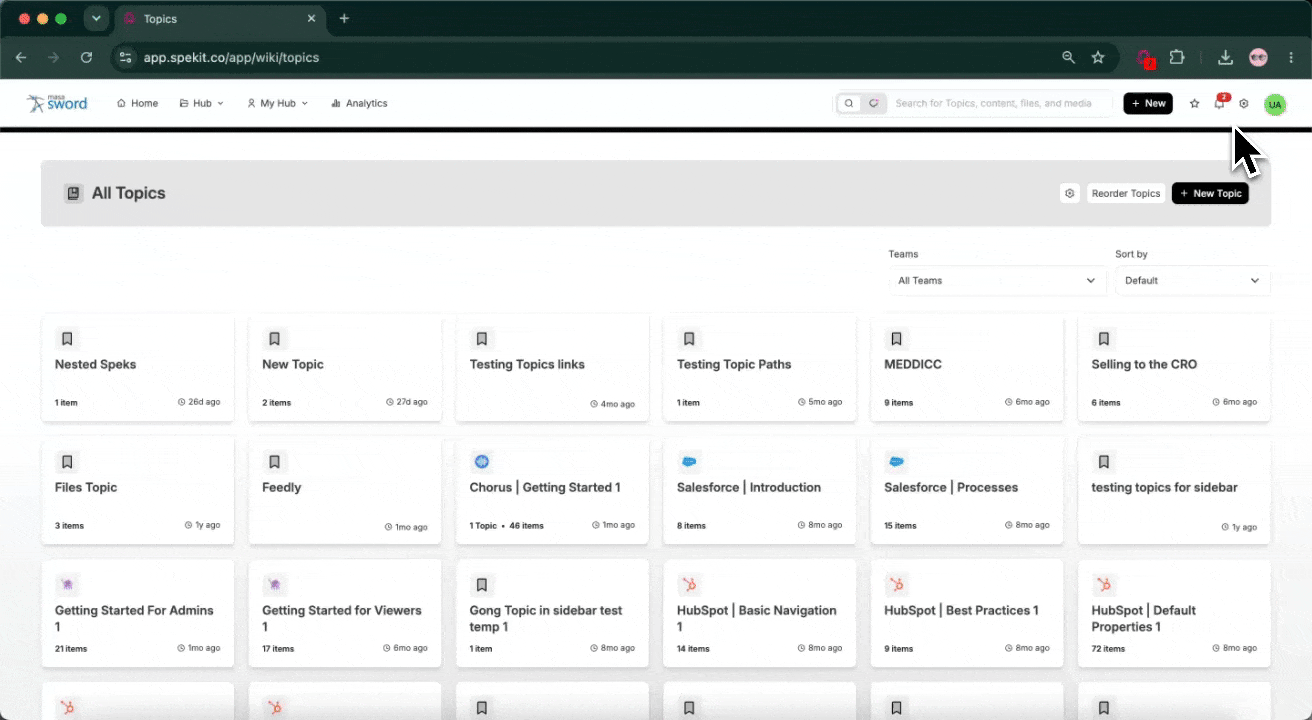The height and width of the screenshot is (720, 1312).
Task: Open the Testing Topic Paths card
Action: pyautogui.click(x=760, y=367)
